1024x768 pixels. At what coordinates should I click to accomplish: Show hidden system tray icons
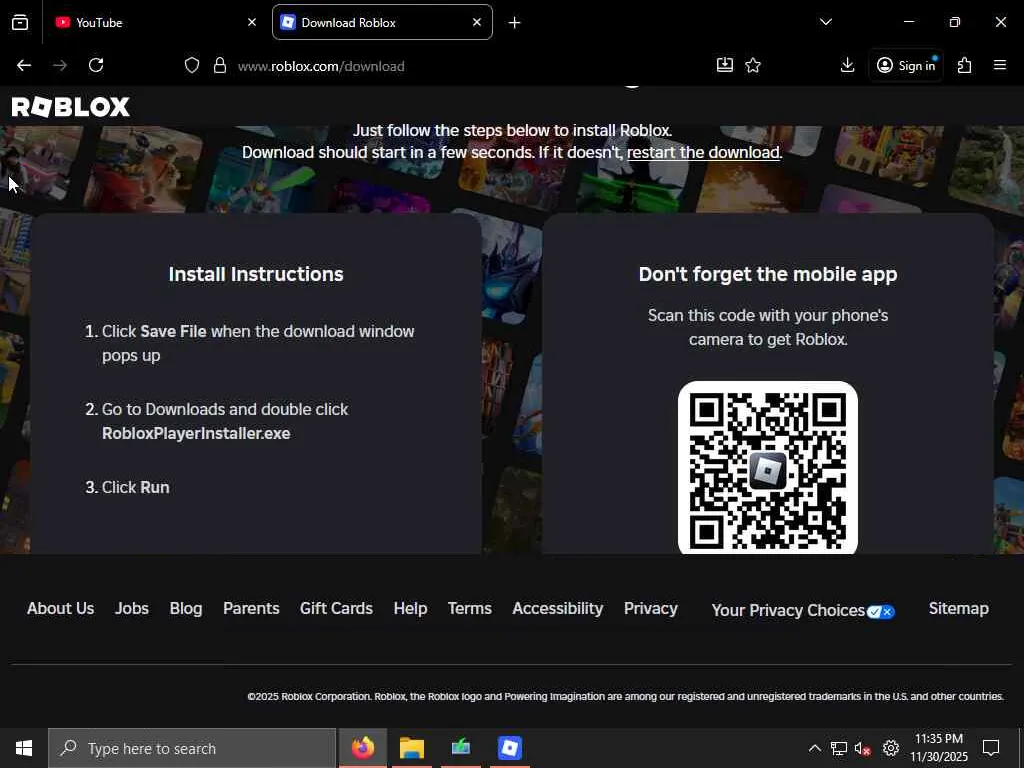pyautogui.click(x=814, y=748)
